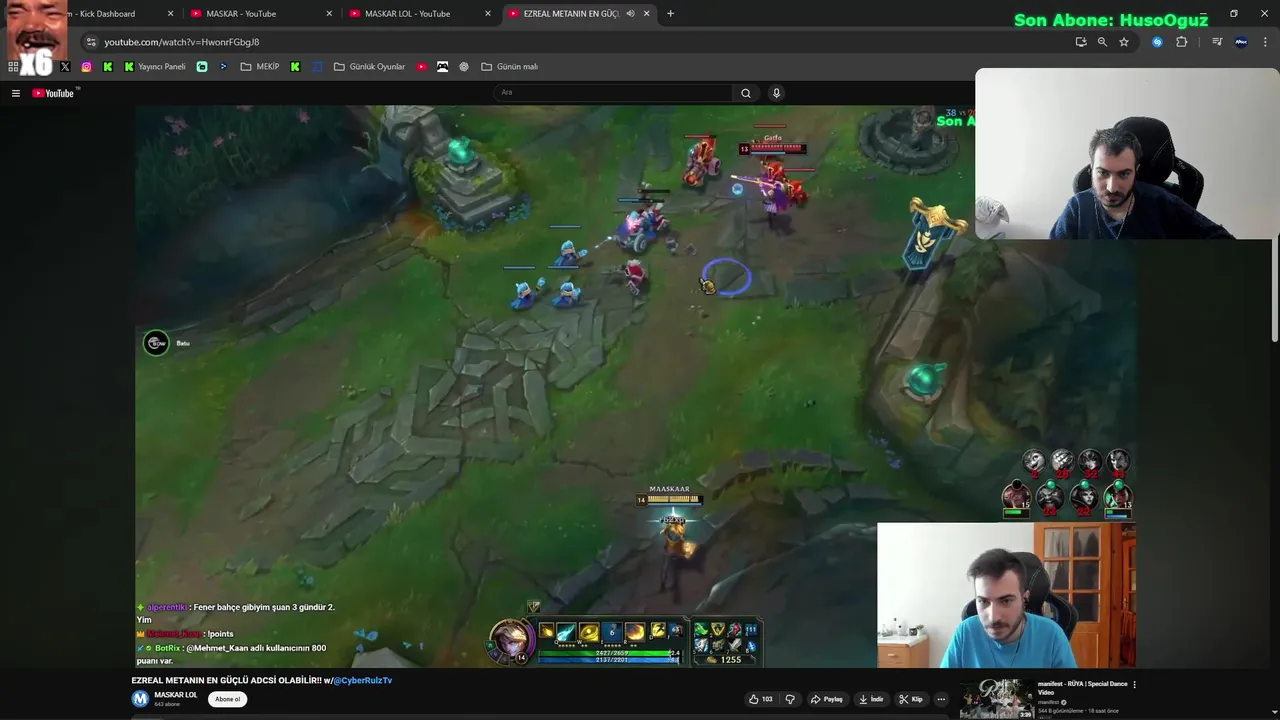
Task: Open the Instagram bookmark
Action: pos(87,67)
